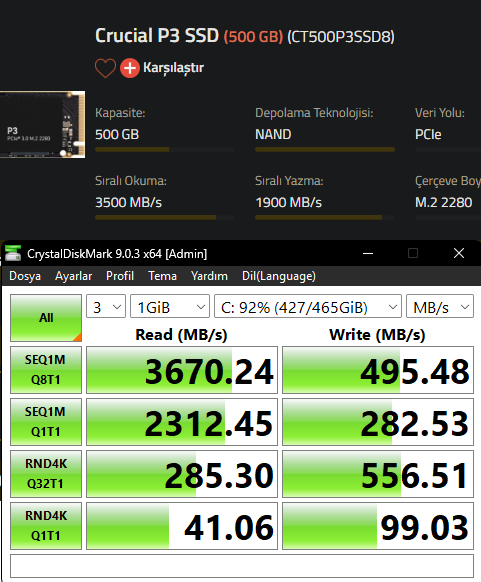Open the Dil(Language) menu
This screenshot has height=582, width=481.
(279, 276)
